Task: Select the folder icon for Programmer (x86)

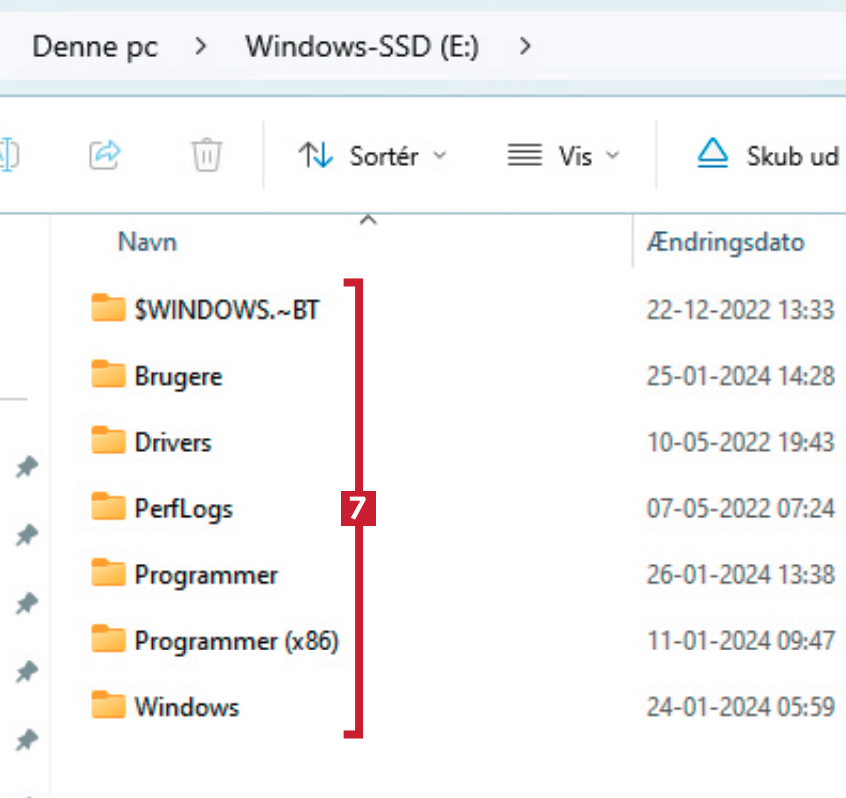Action: click(107, 640)
